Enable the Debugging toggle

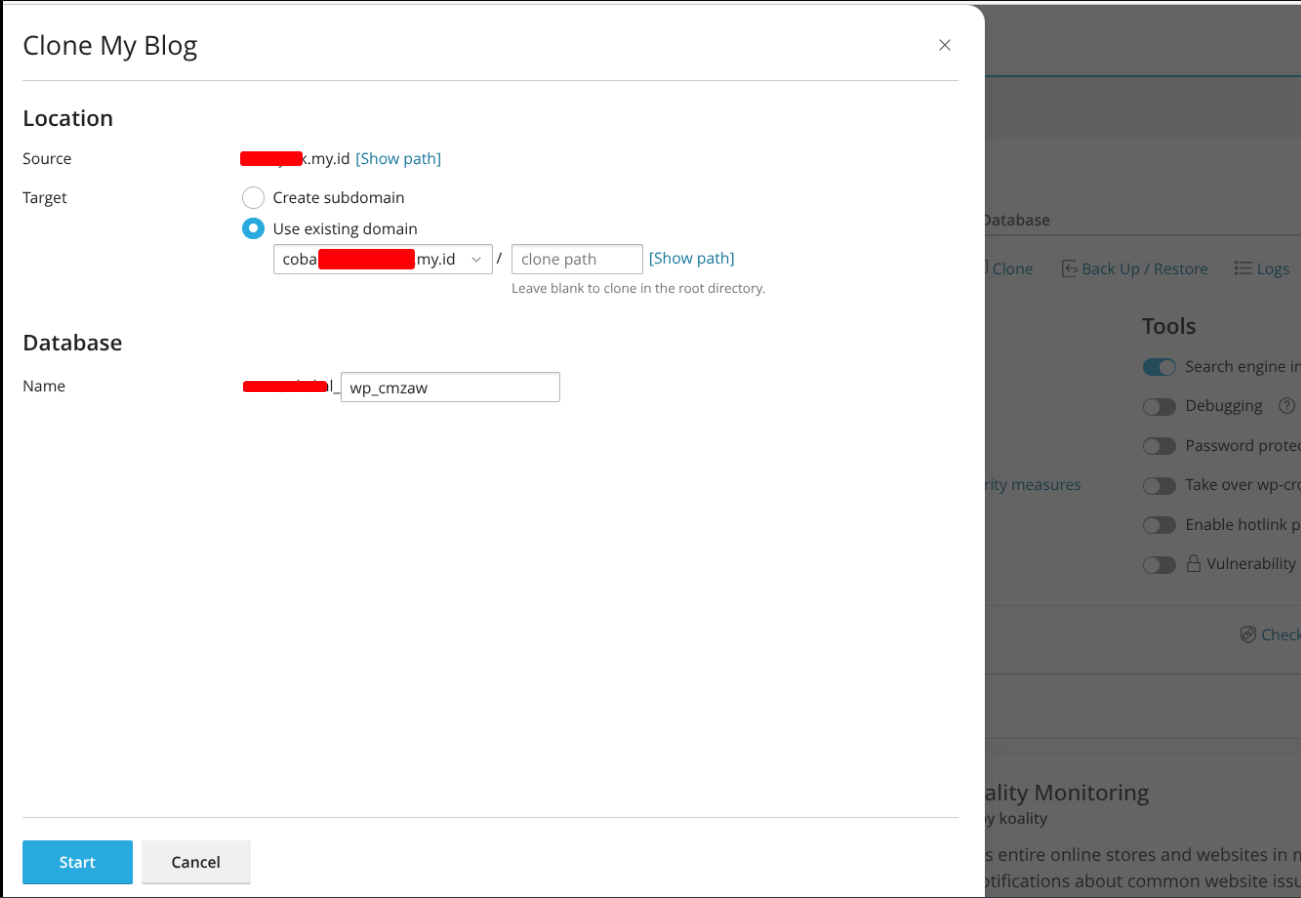coord(1159,407)
